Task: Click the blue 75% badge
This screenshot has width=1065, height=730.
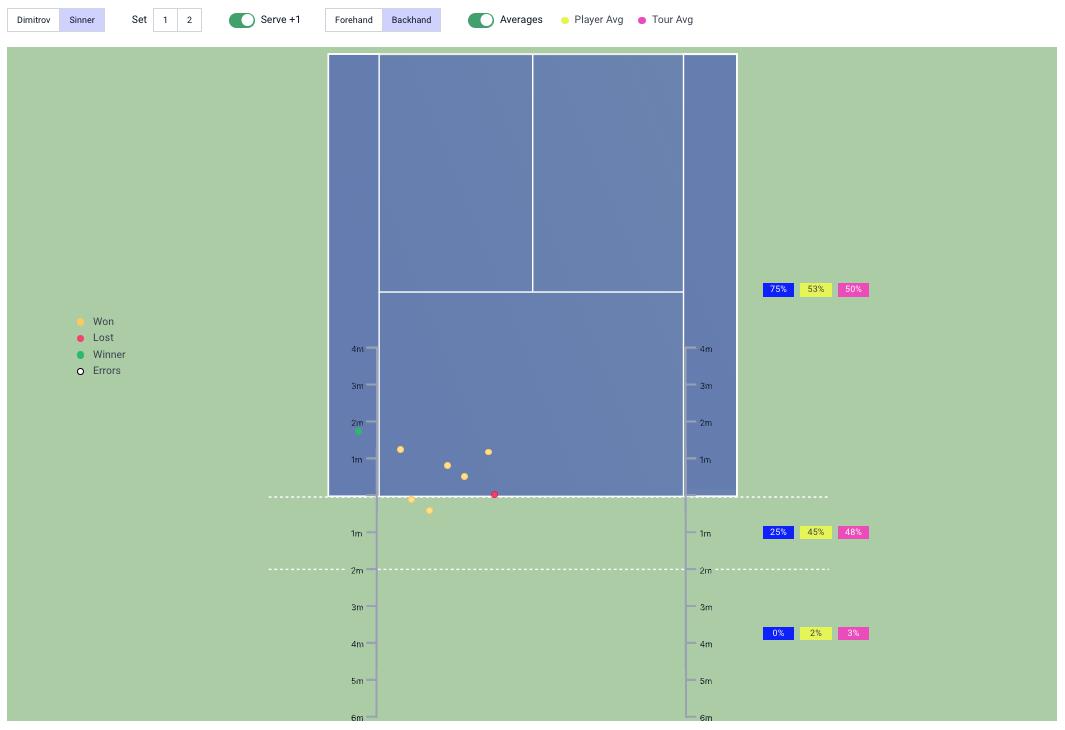Action: click(778, 290)
